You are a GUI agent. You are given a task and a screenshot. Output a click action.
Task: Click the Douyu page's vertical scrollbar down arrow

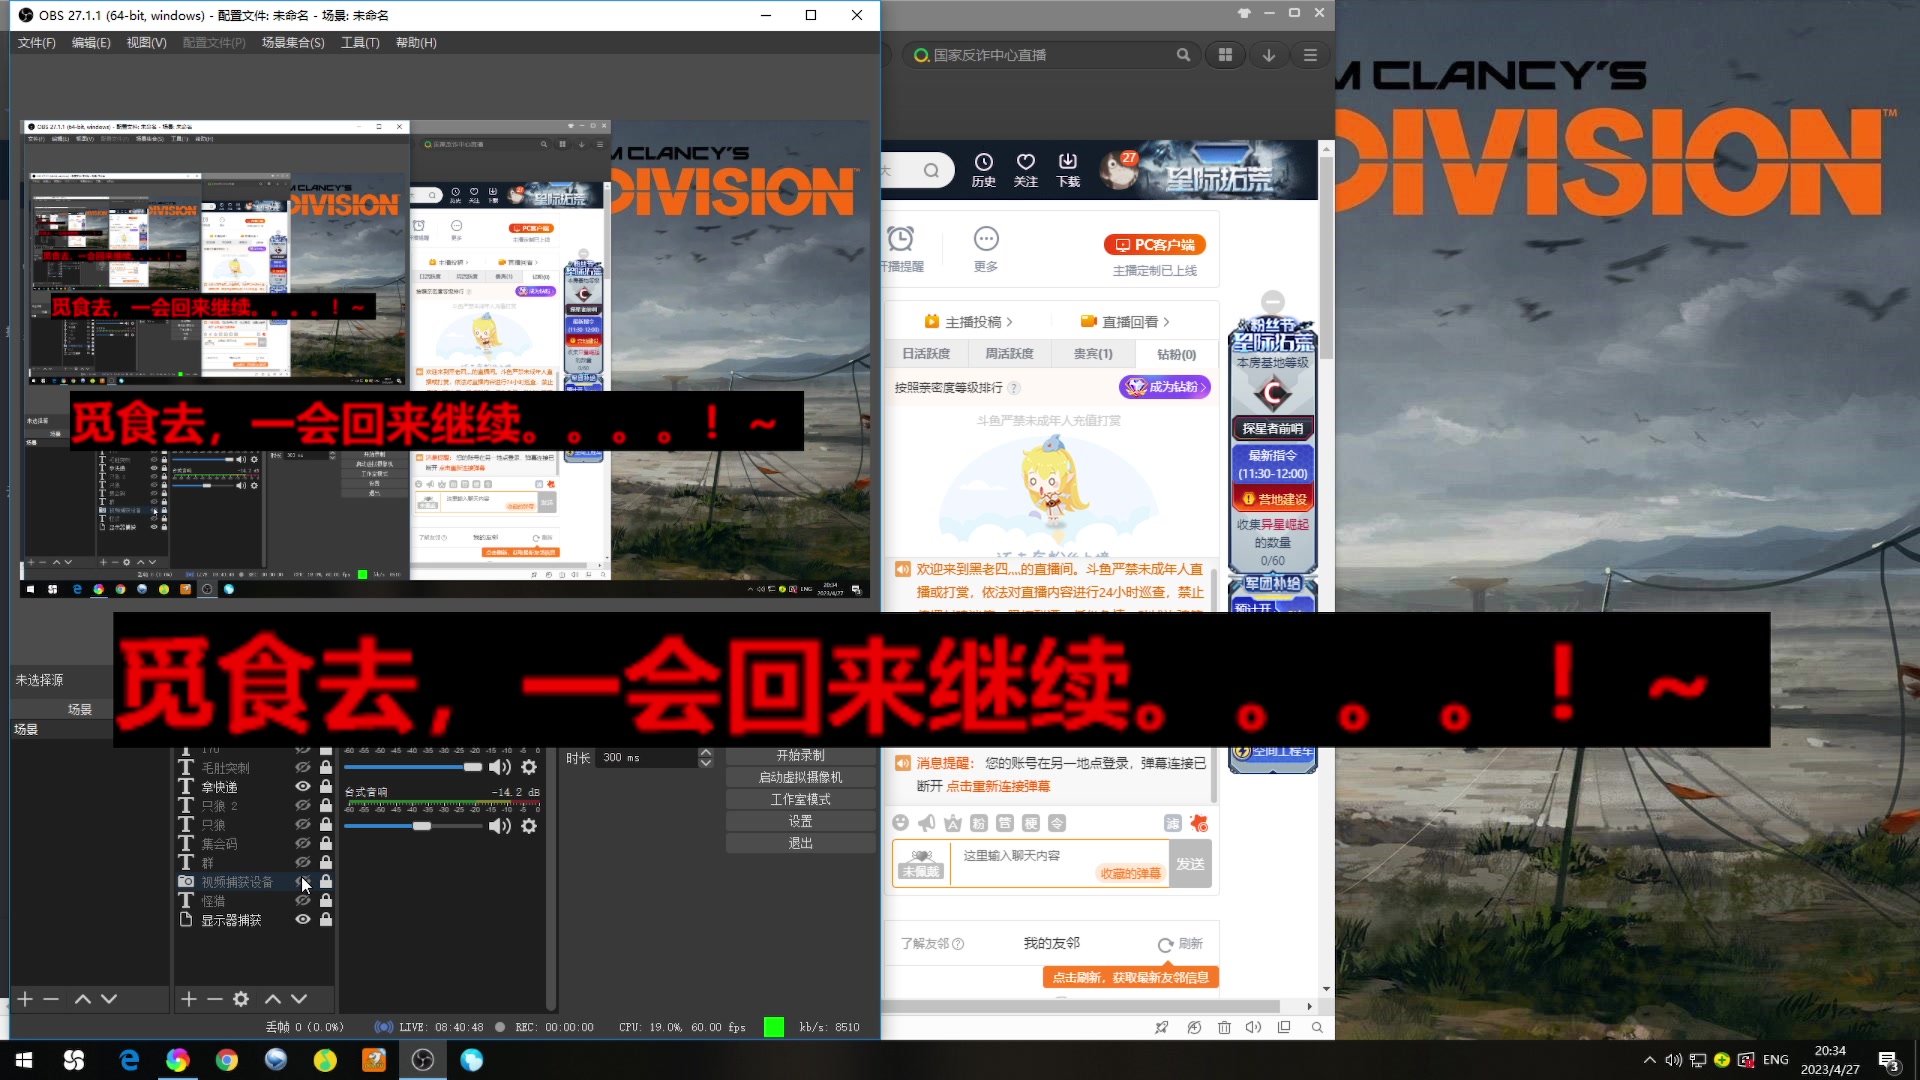point(1326,988)
